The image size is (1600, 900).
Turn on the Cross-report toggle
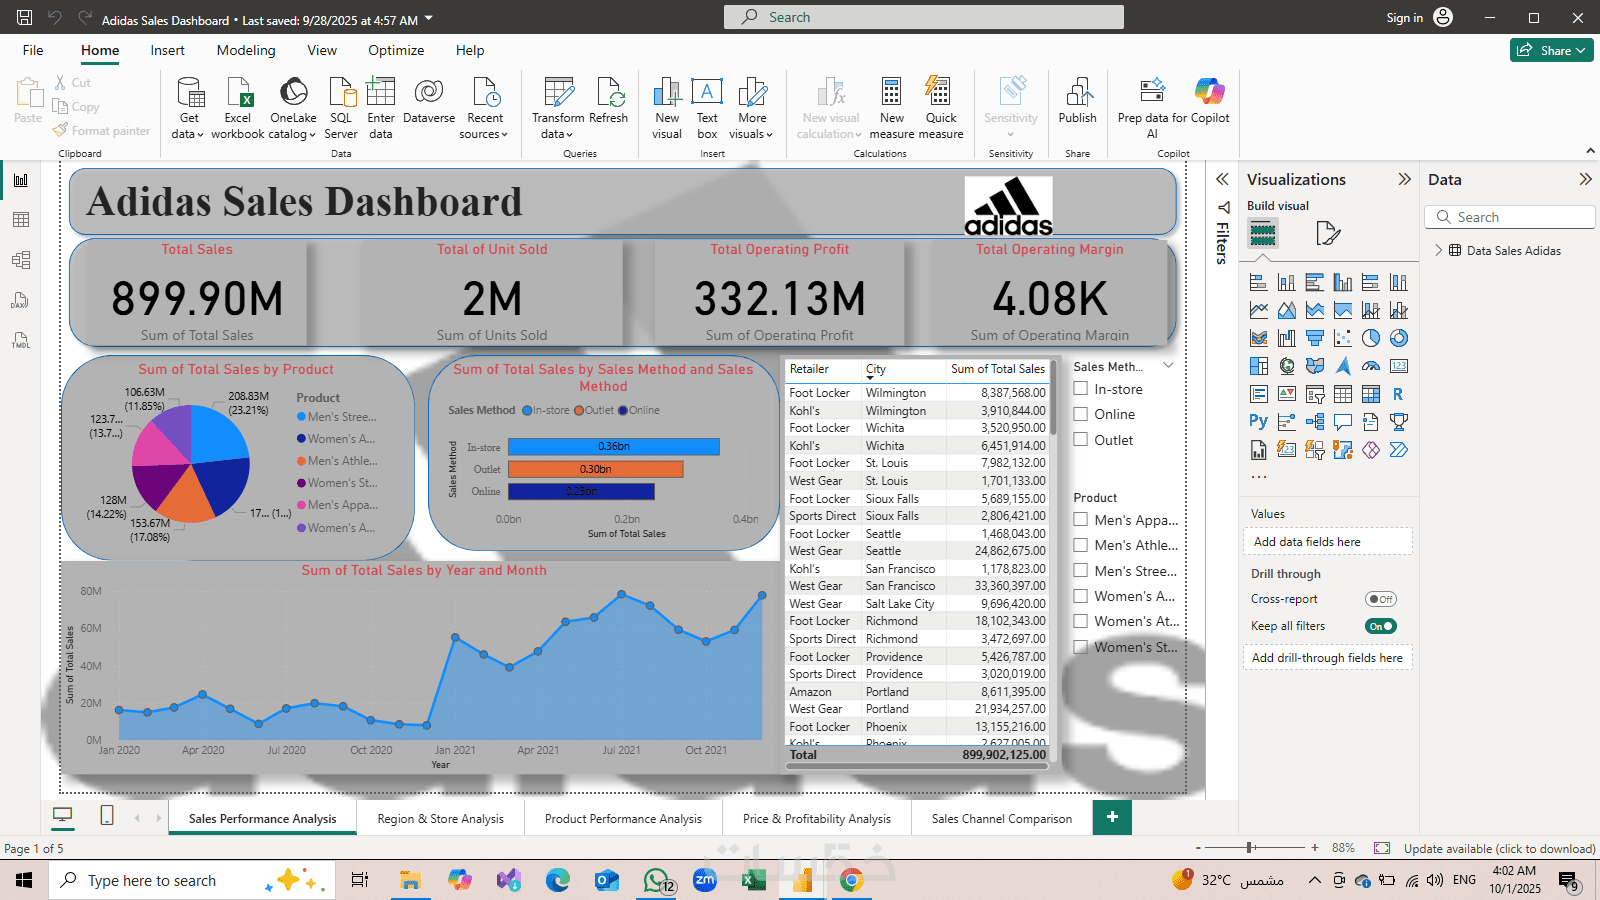pyautogui.click(x=1381, y=599)
